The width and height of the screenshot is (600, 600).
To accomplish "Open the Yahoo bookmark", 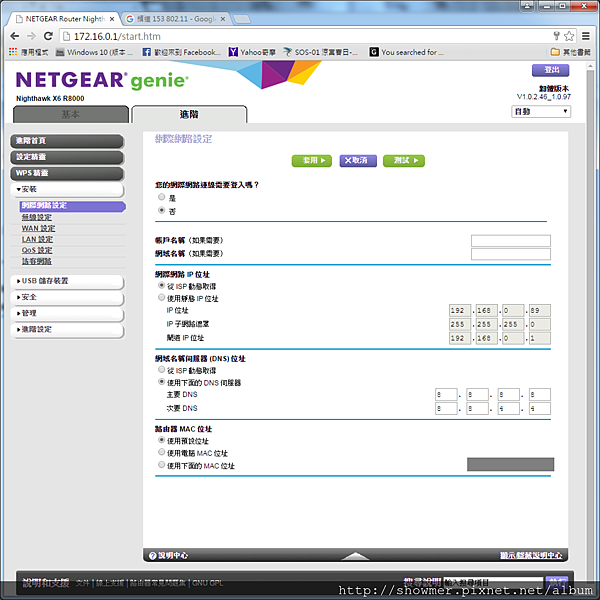I will tap(252, 52).
